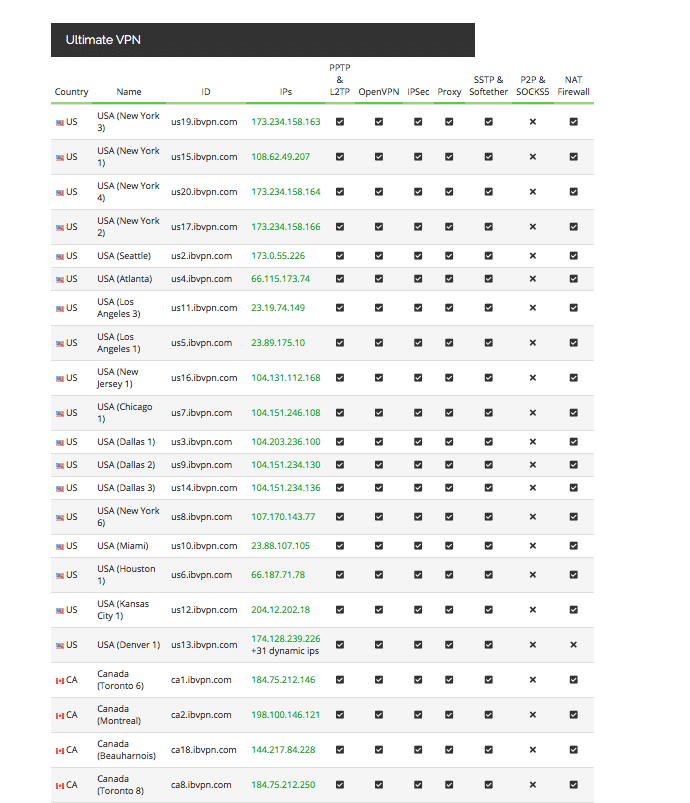Click the US flag in USA (Dallas 3) row

(60, 489)
